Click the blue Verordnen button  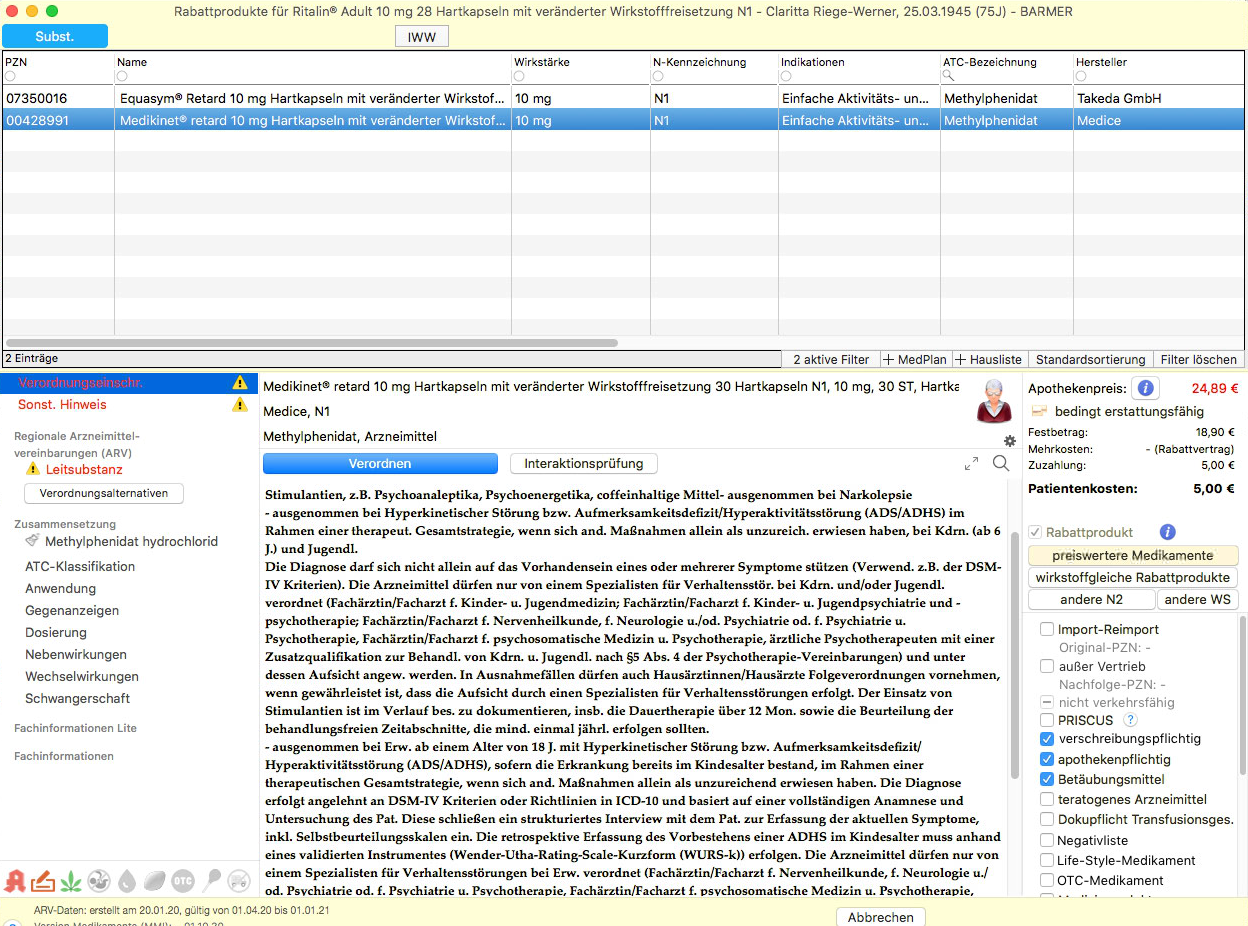coord(380,464)
